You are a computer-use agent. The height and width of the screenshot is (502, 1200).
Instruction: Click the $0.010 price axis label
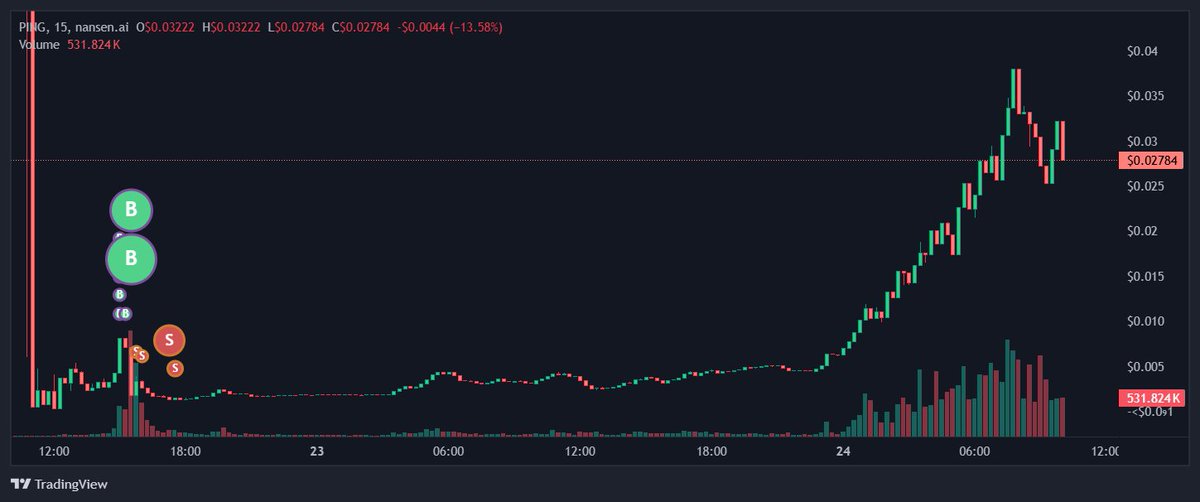(1147, 321)
